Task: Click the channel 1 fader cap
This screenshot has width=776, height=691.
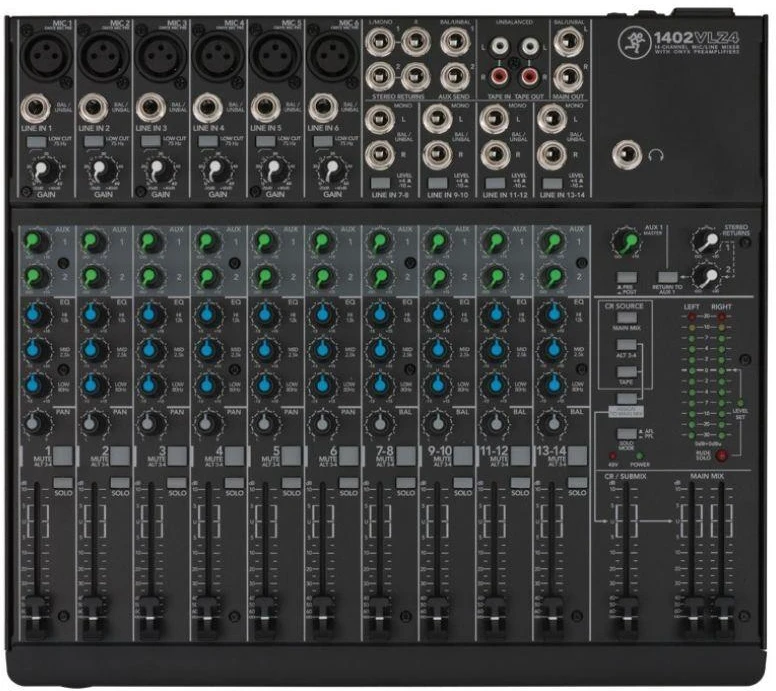Action: pyautogui.click(x=37, y=618)
